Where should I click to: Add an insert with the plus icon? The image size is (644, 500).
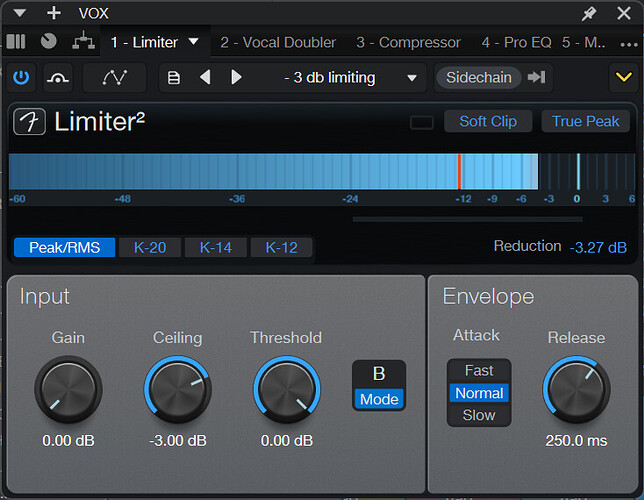coord(54,13)
